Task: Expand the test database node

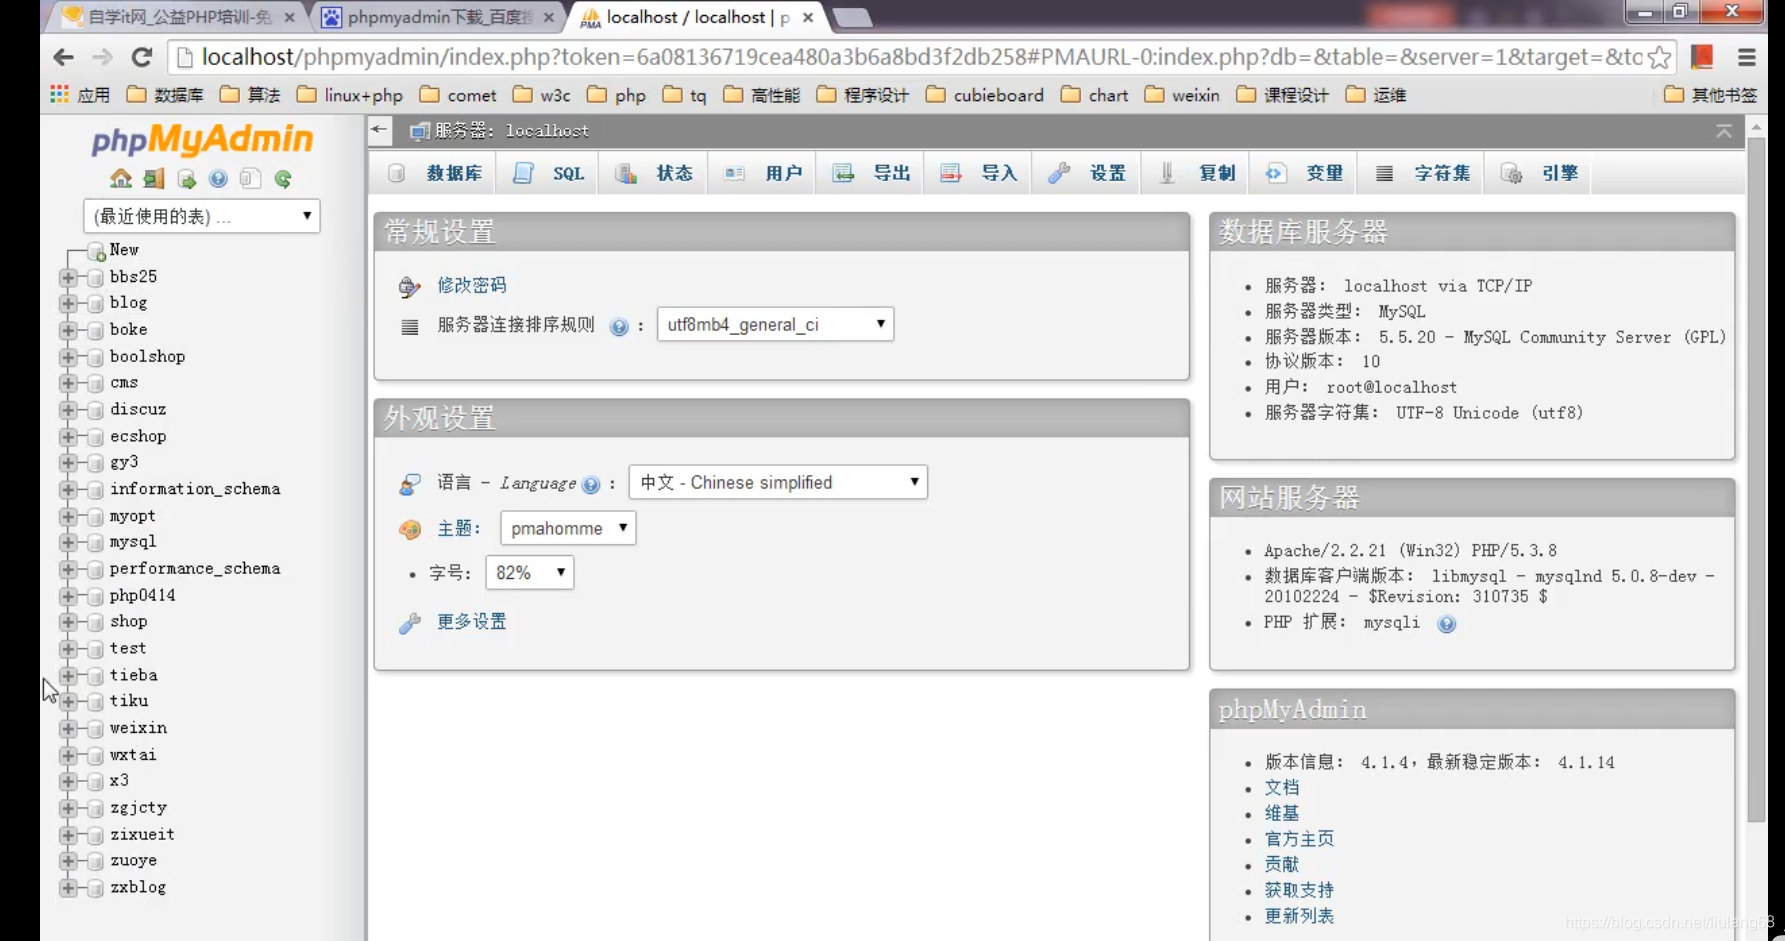Action: point(68,648)
